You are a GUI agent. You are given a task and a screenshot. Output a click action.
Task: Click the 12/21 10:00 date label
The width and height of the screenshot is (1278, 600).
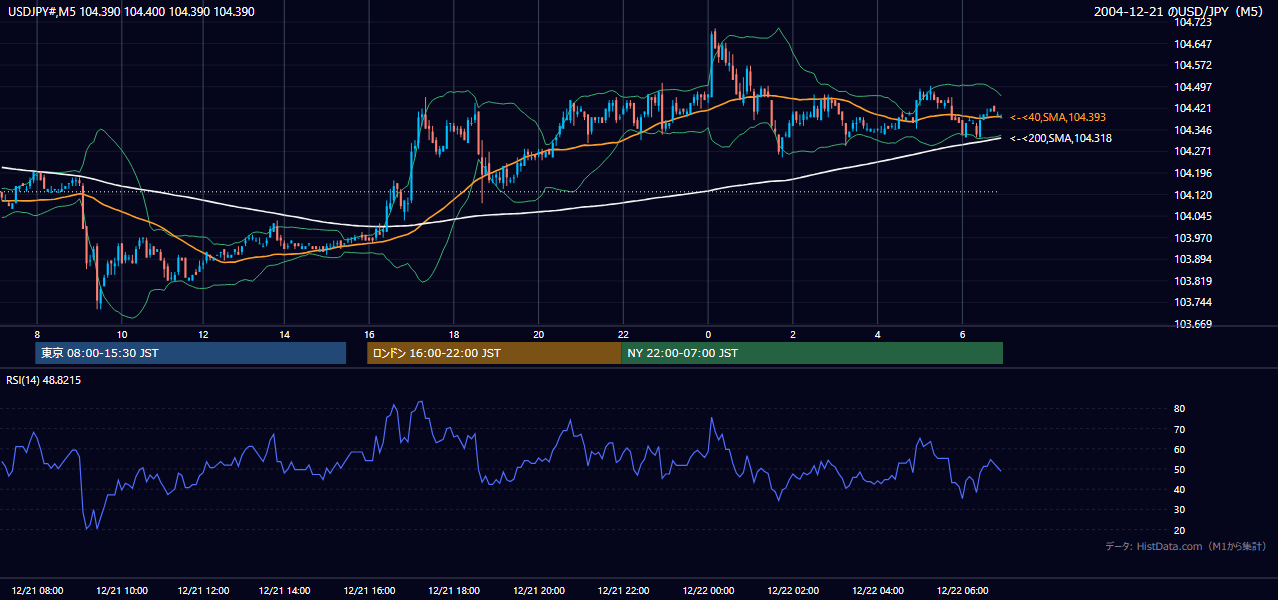(x=121, y=591)
